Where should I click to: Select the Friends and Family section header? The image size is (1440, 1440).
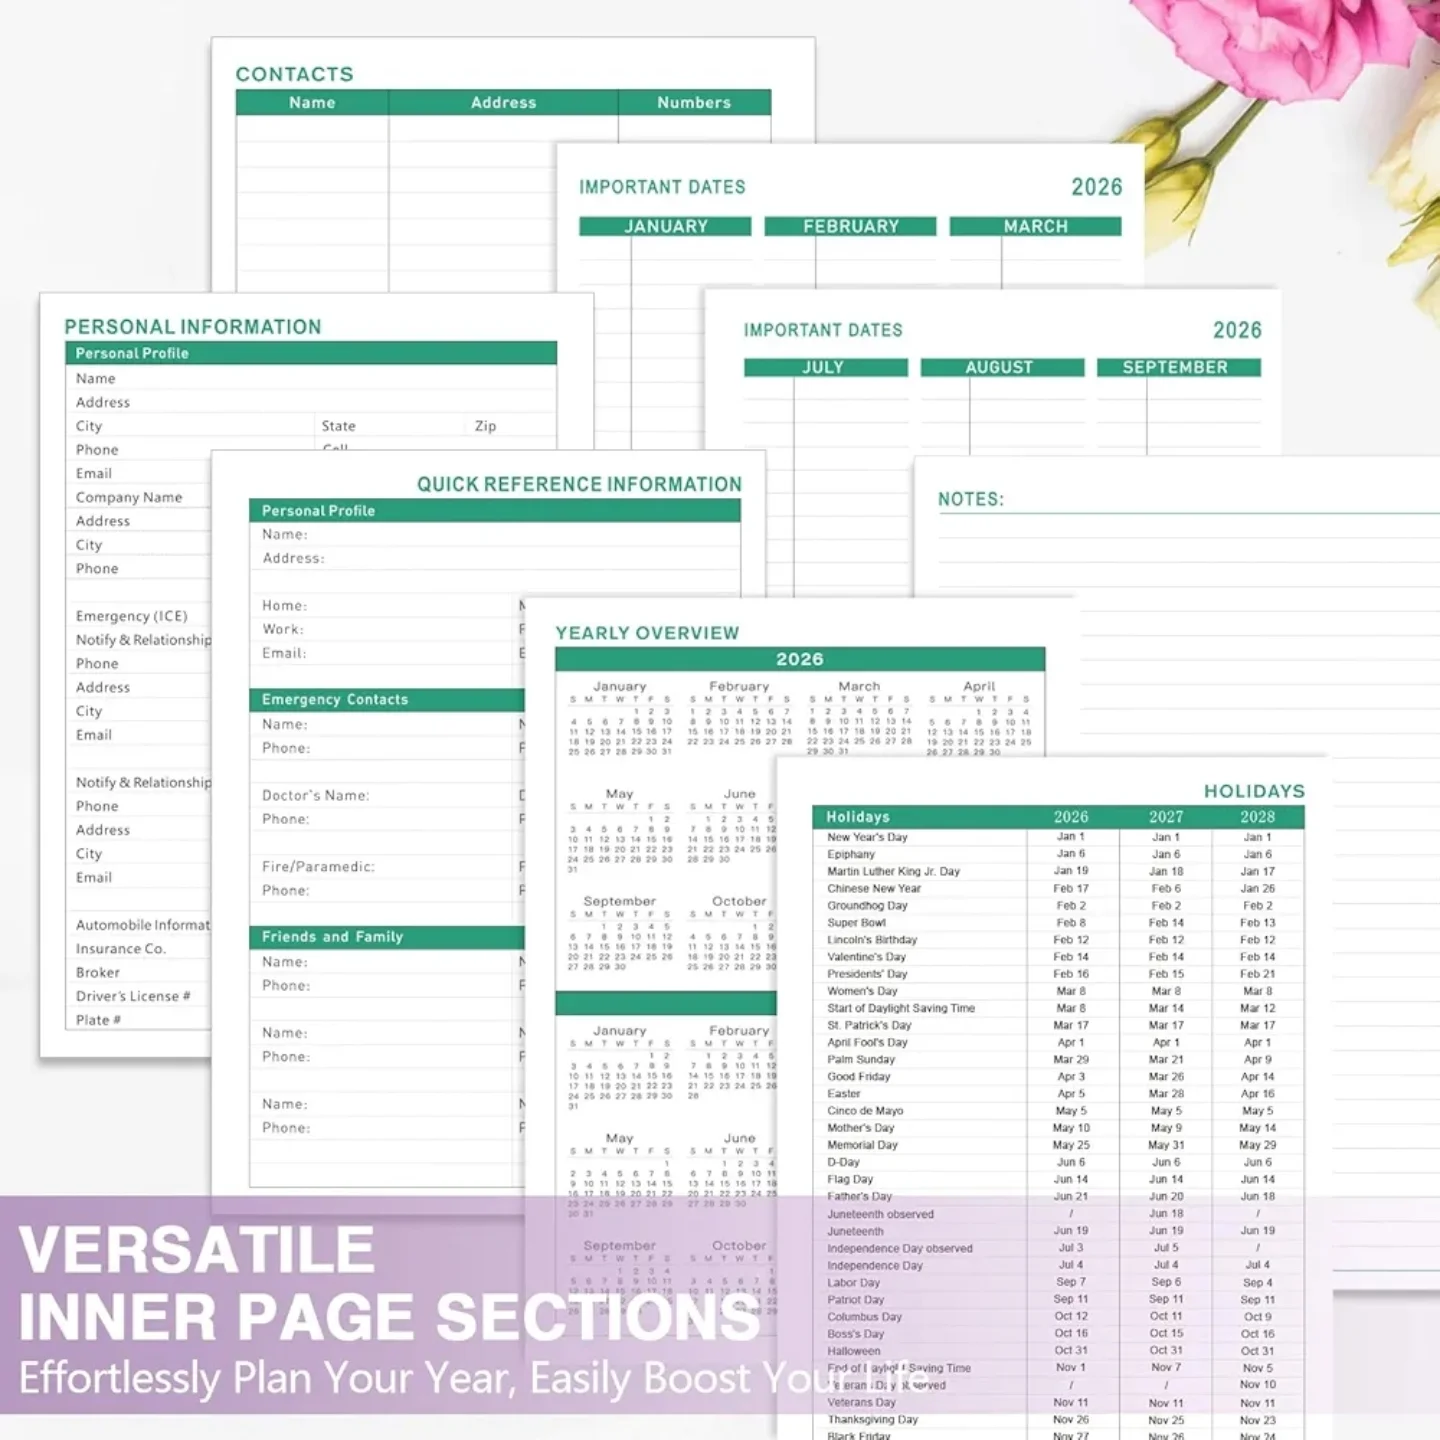point(332,937)
